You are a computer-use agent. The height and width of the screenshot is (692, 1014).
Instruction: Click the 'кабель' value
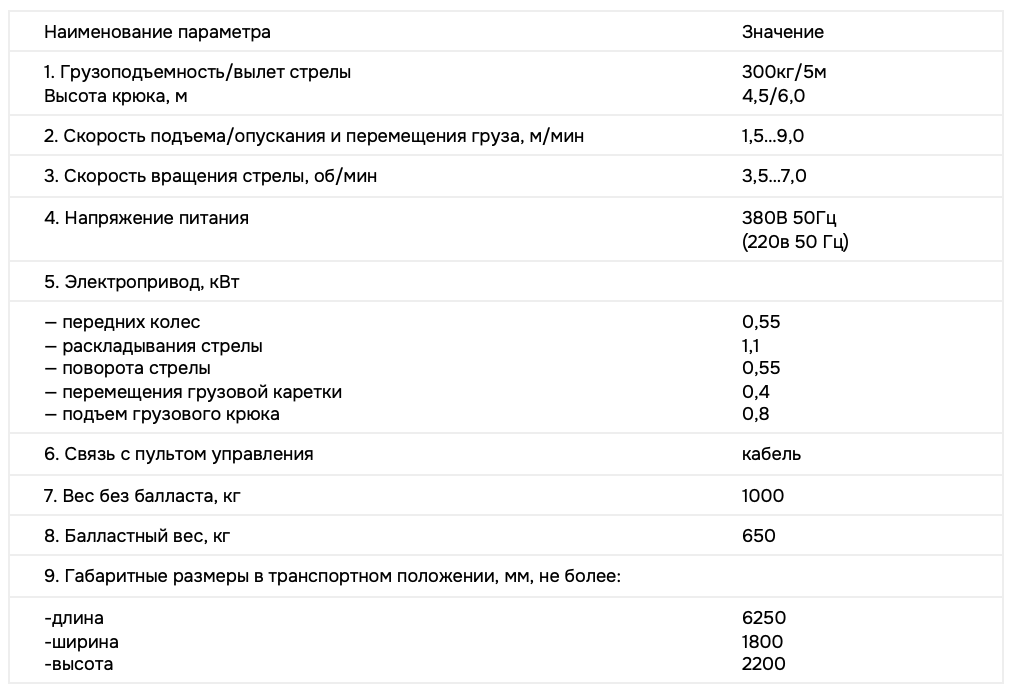[x=771, y=454]
